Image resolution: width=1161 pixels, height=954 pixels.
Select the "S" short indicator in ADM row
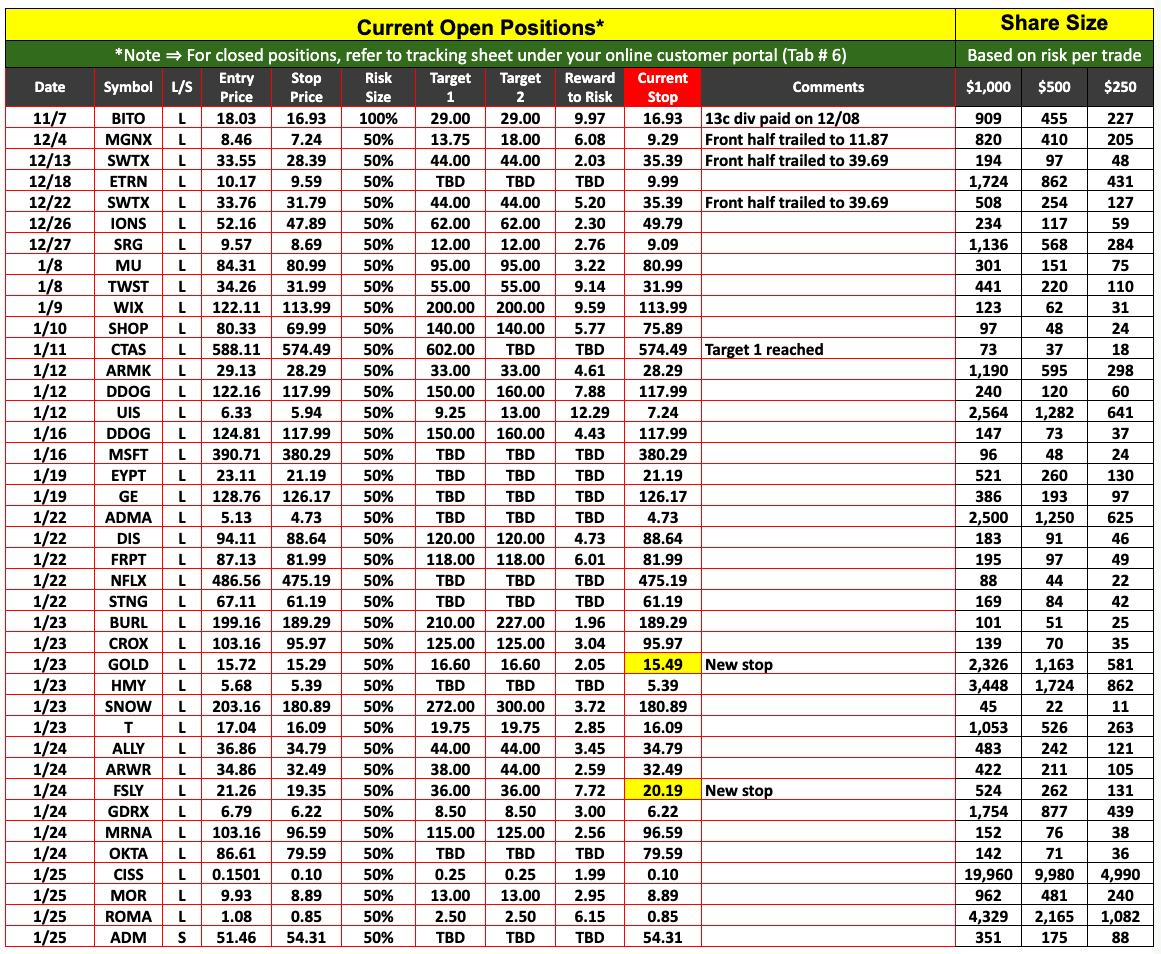pyautogui.click(x=182, y=937)
